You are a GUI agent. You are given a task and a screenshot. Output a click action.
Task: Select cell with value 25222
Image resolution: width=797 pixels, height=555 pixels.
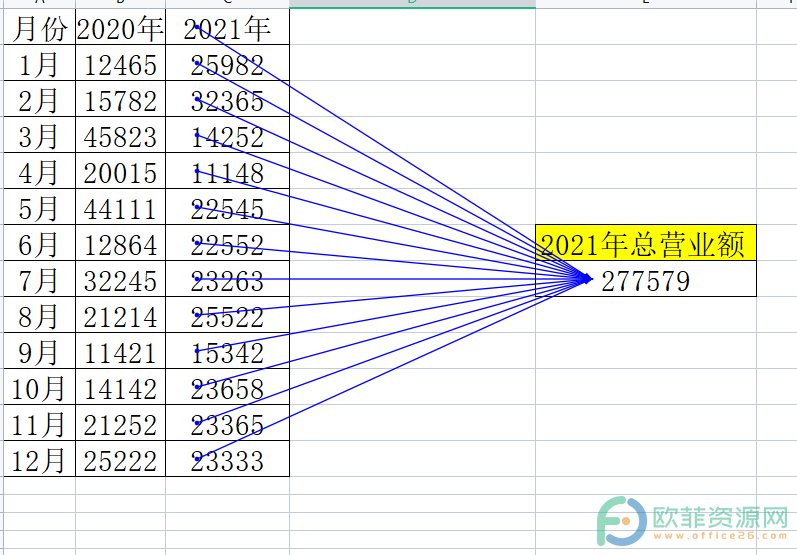point(120,459)
